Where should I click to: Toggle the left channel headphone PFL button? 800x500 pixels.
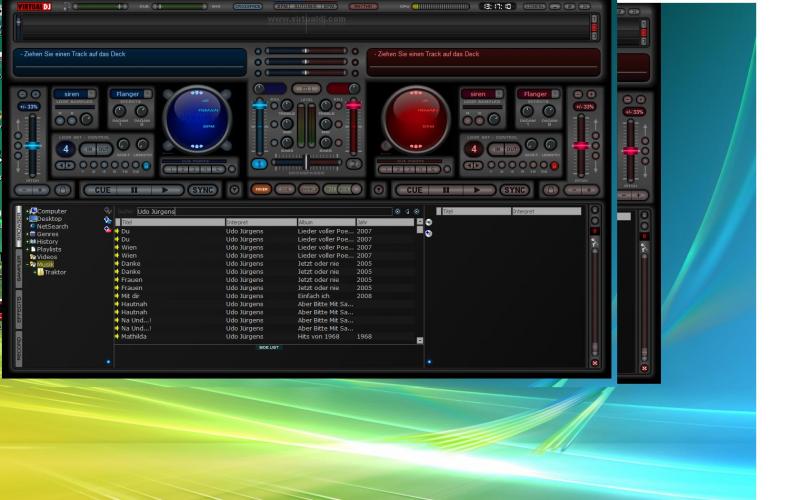pos(259,164)
